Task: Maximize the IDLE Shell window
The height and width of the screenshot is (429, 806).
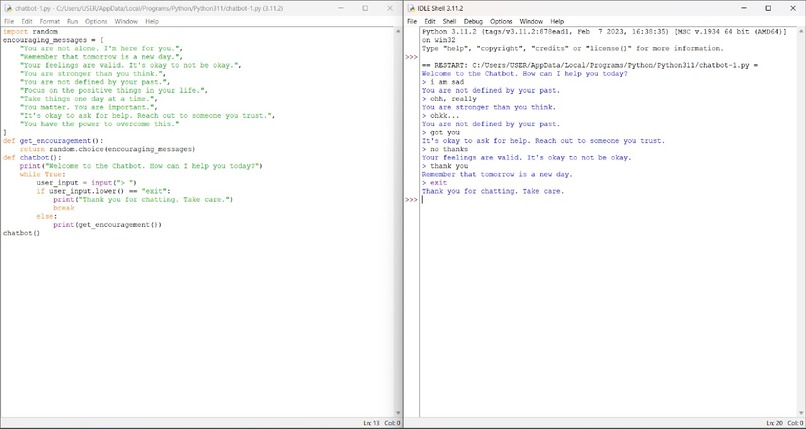Action: tap(768, 8)
